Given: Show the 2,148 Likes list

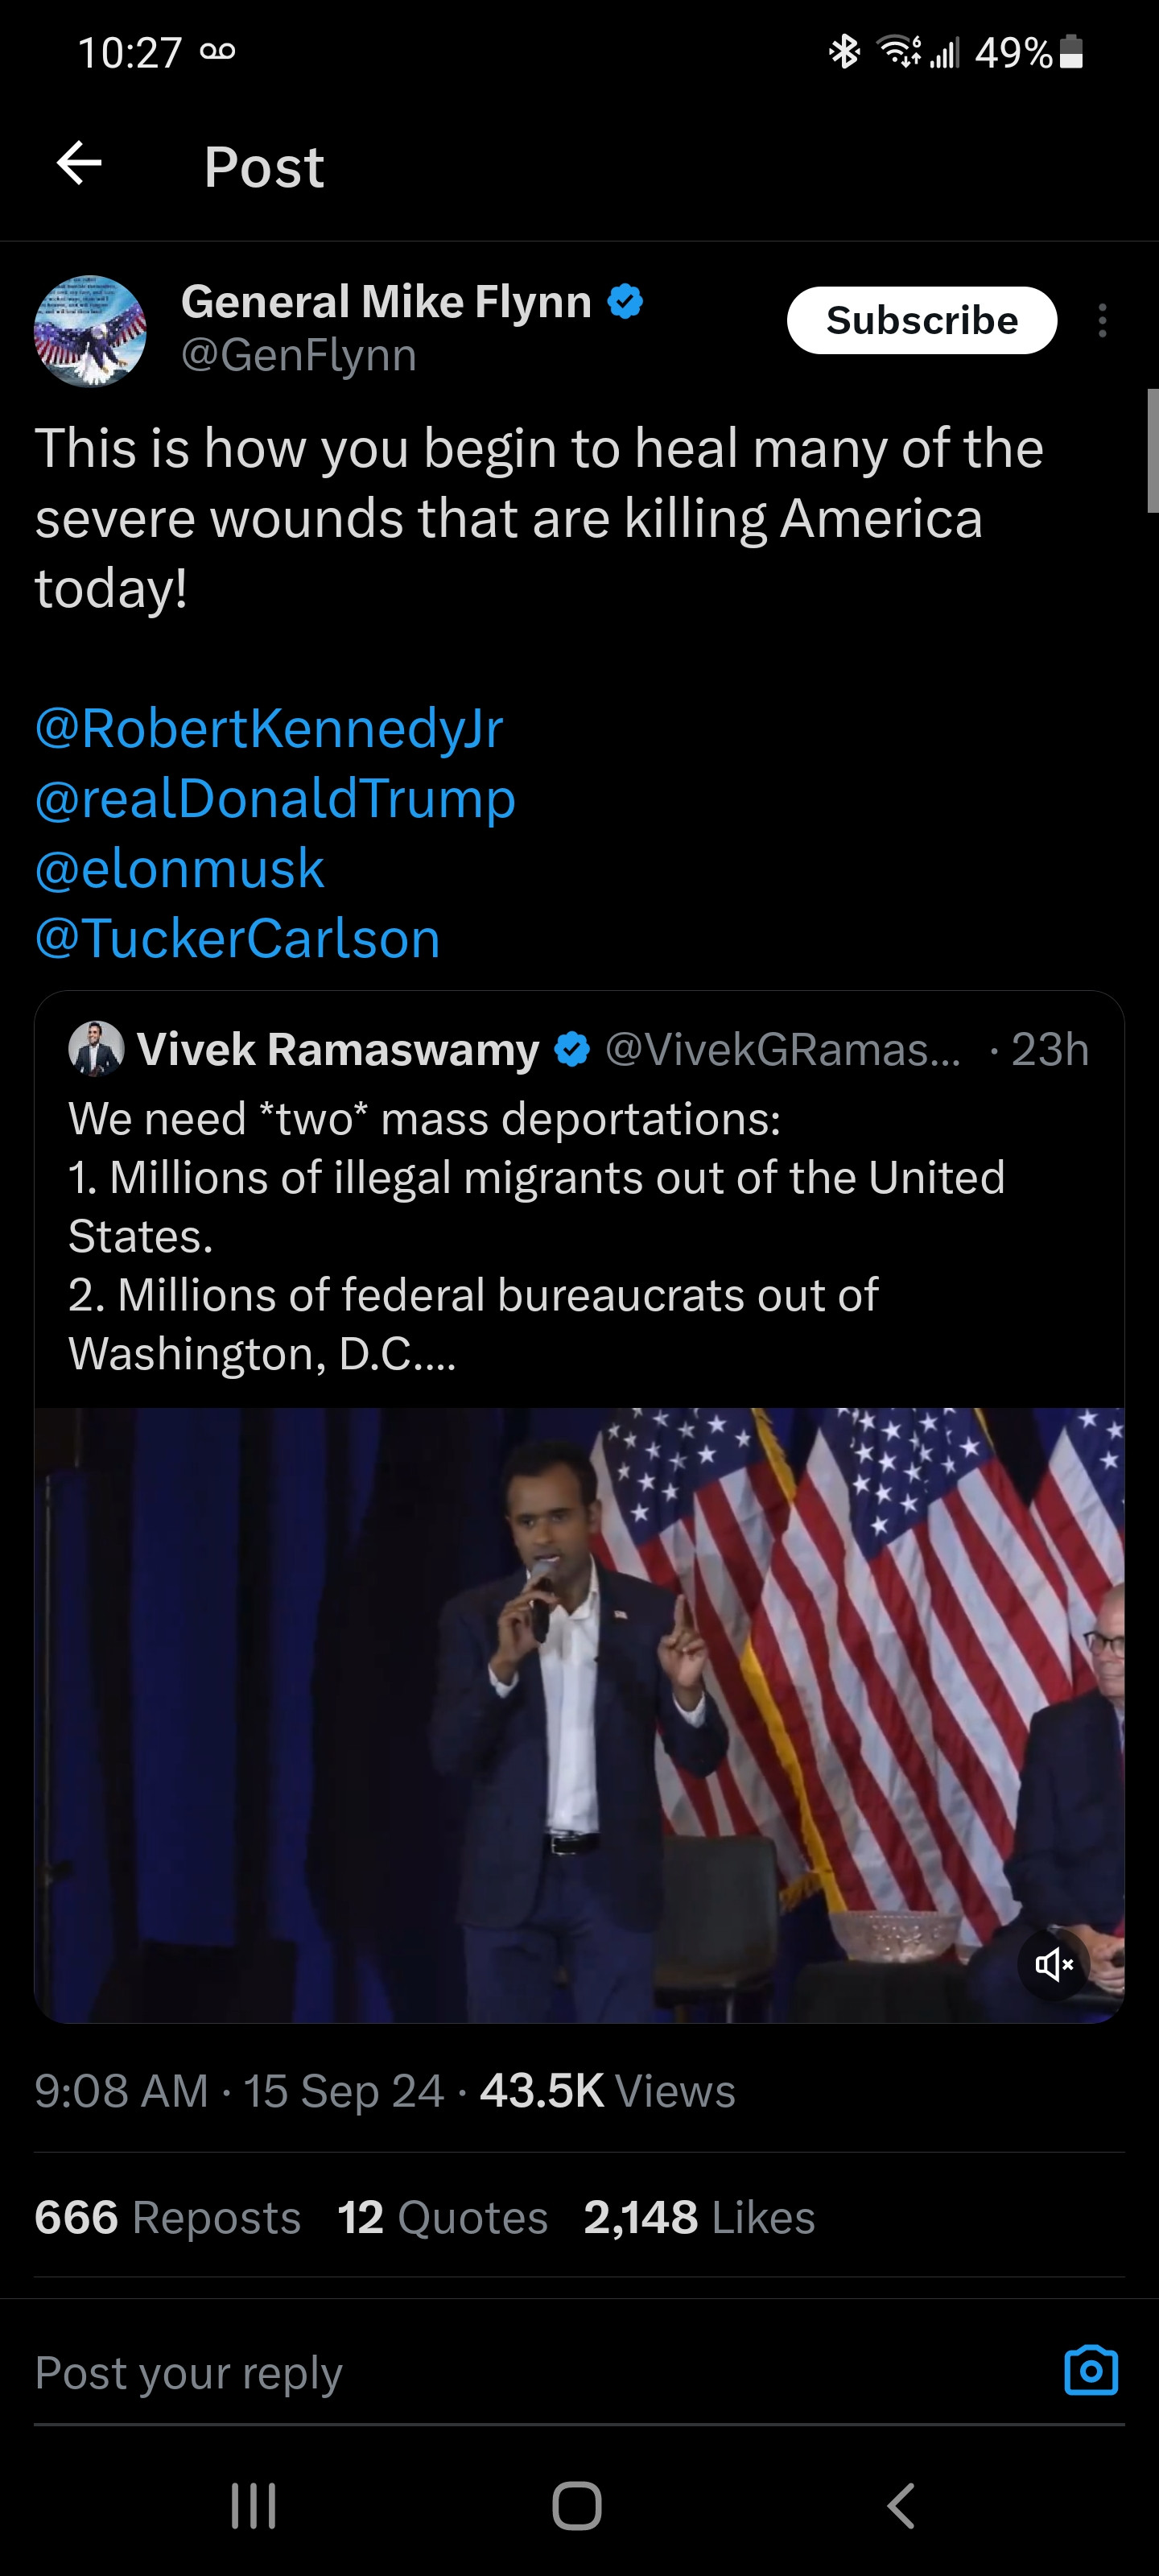Looking at the screenshot, I should [699, 2217].
